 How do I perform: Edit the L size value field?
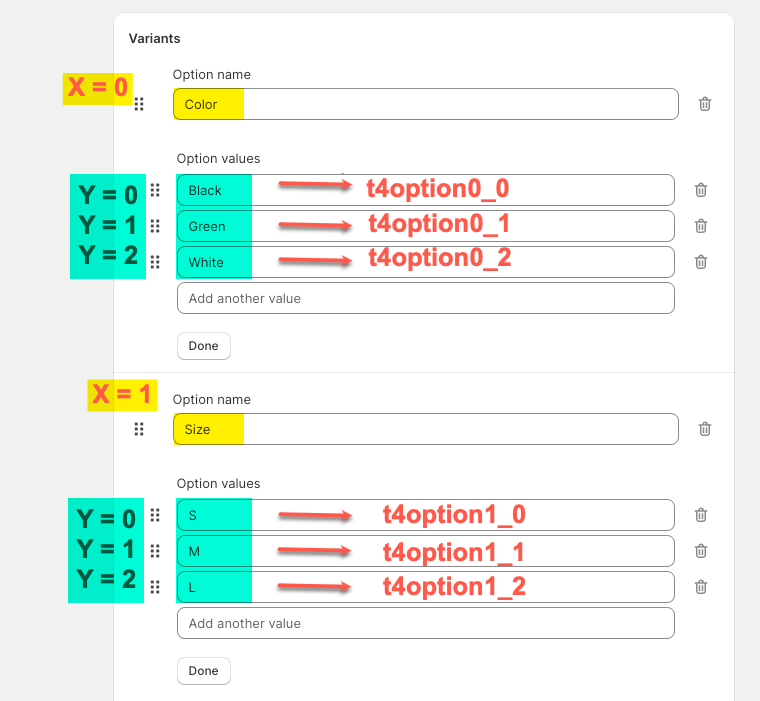coord(426,587)
